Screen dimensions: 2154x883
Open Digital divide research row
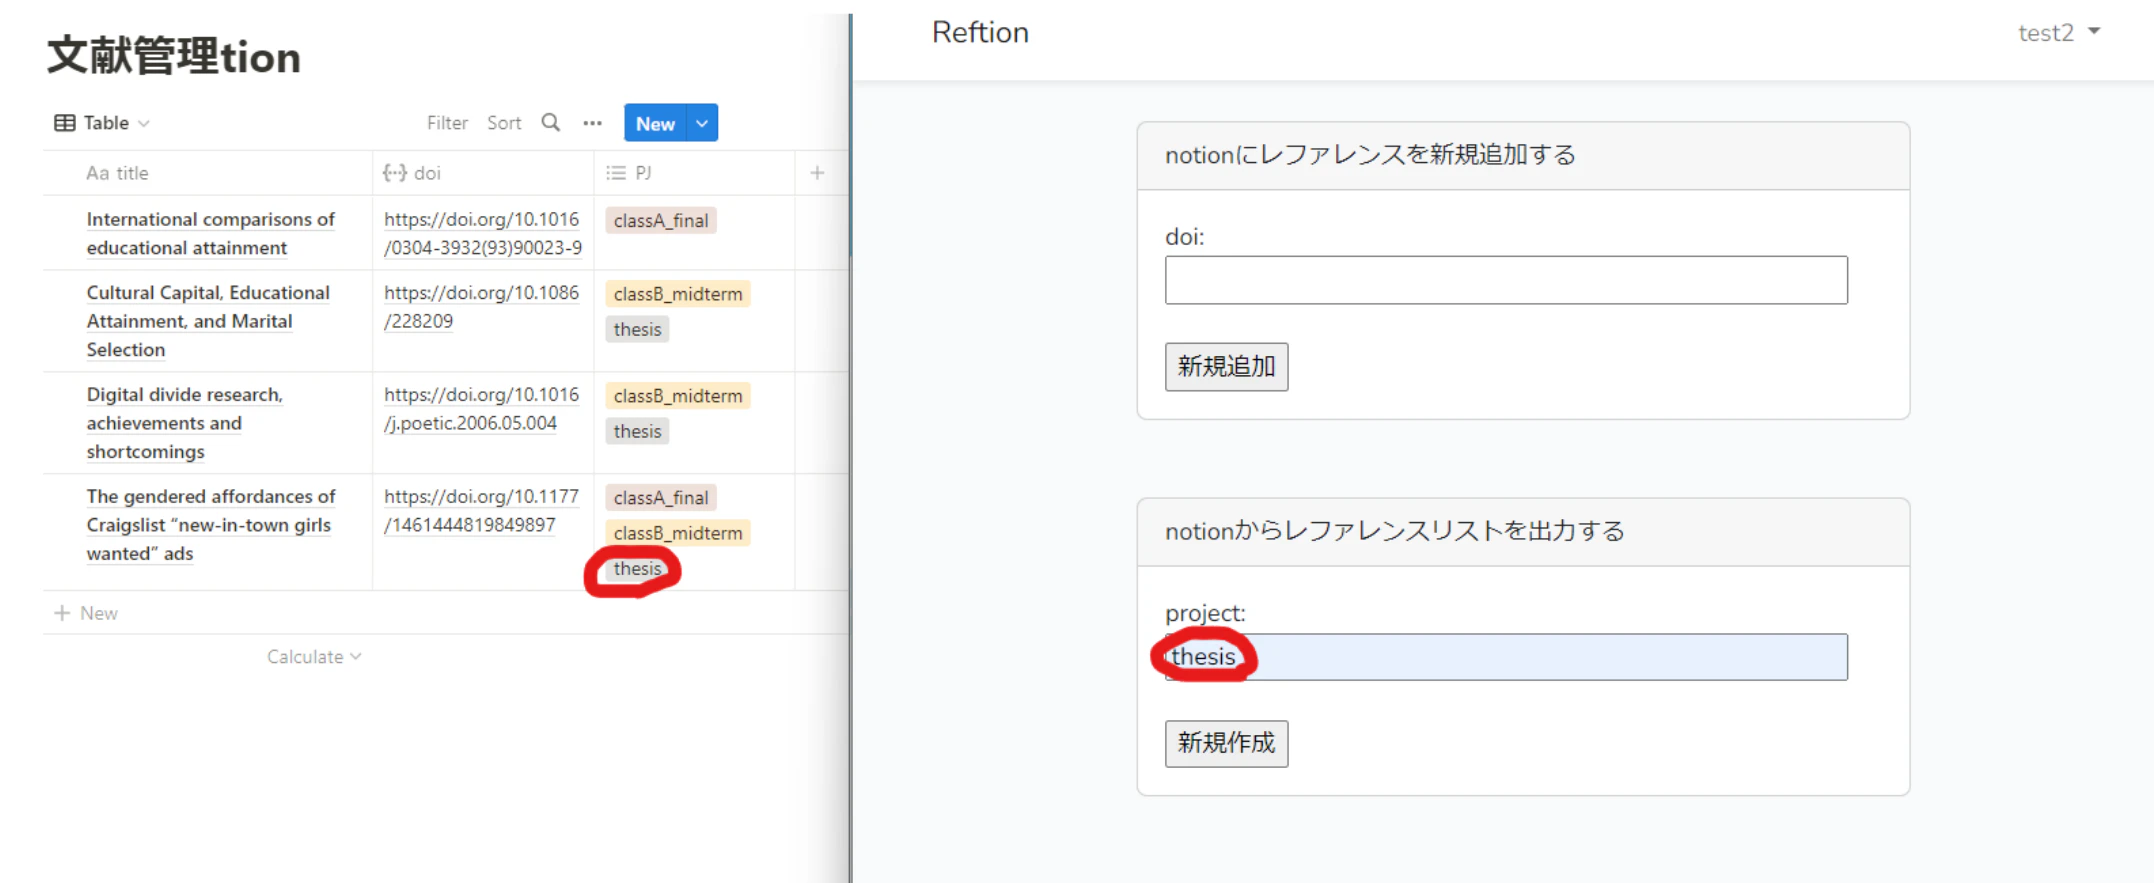[185, 423]
